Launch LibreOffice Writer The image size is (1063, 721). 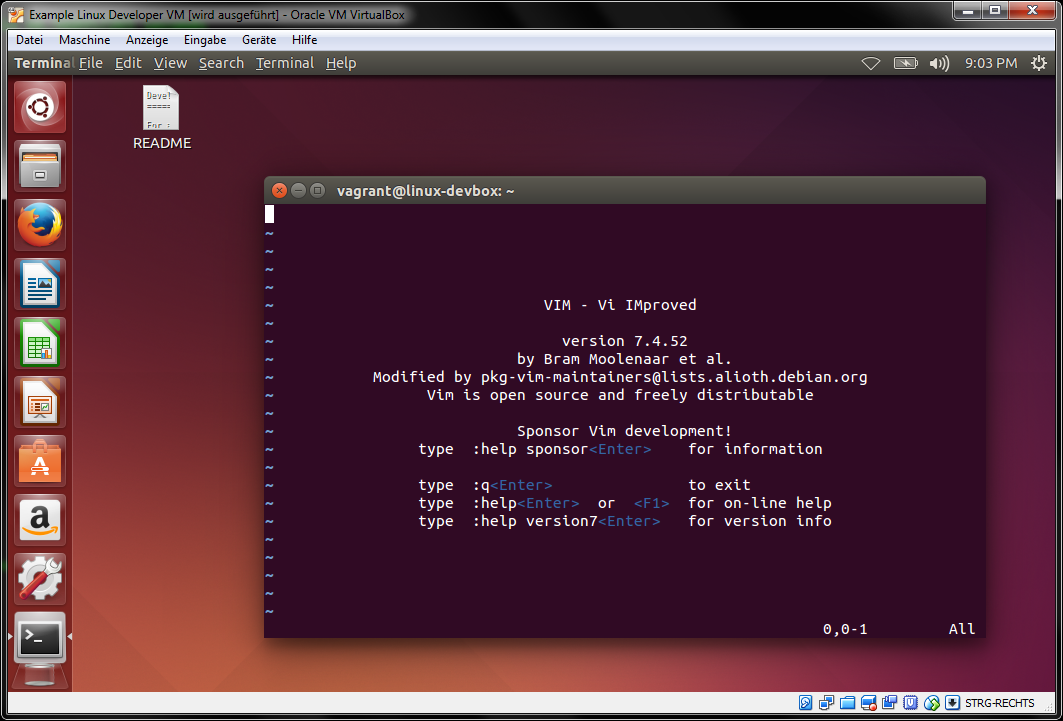[x=37, y=284]
